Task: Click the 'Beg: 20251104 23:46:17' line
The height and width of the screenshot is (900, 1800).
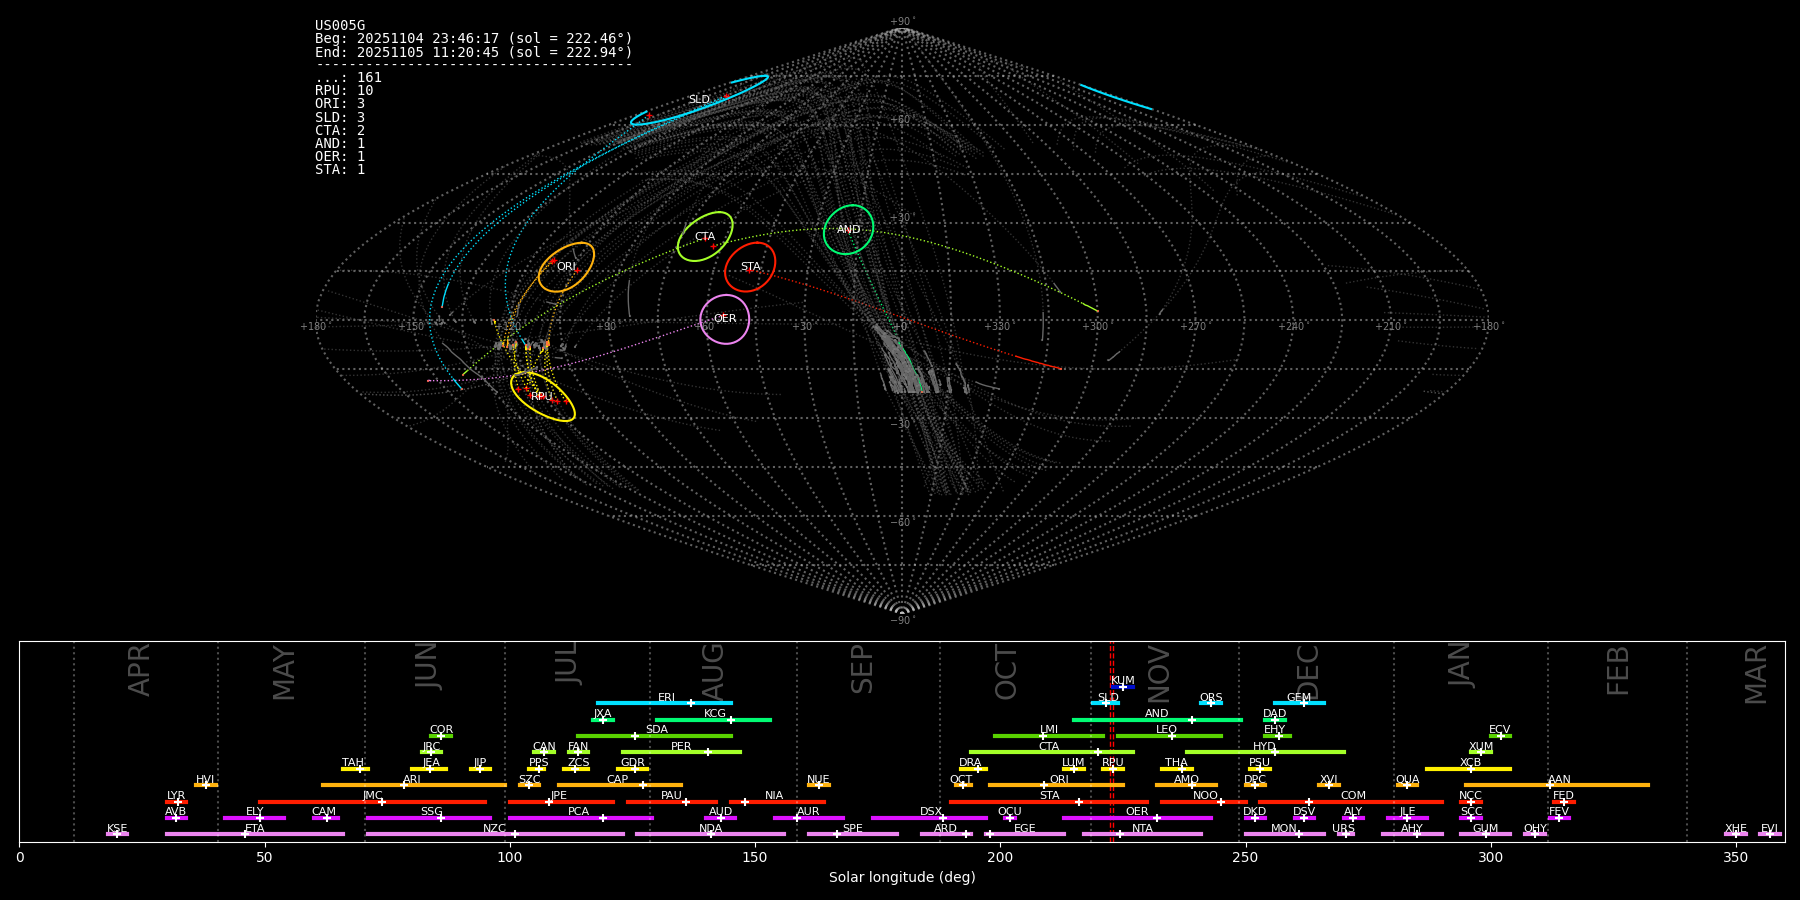Action: click(474, 39)
